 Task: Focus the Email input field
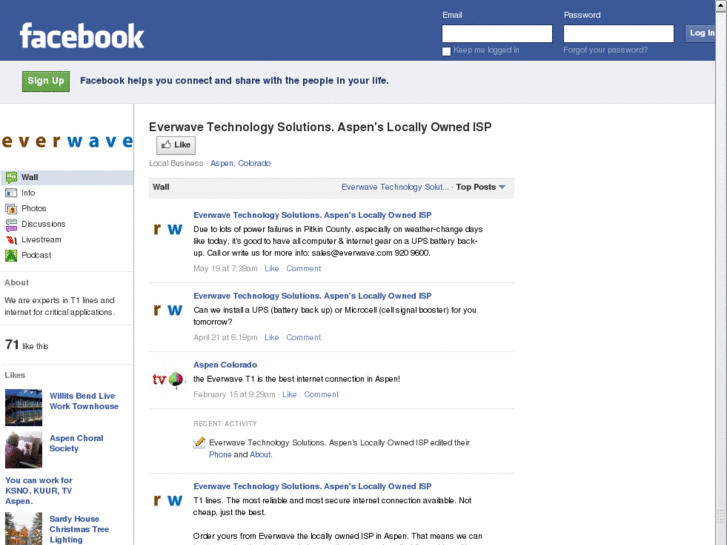click(x=497, y=33)
